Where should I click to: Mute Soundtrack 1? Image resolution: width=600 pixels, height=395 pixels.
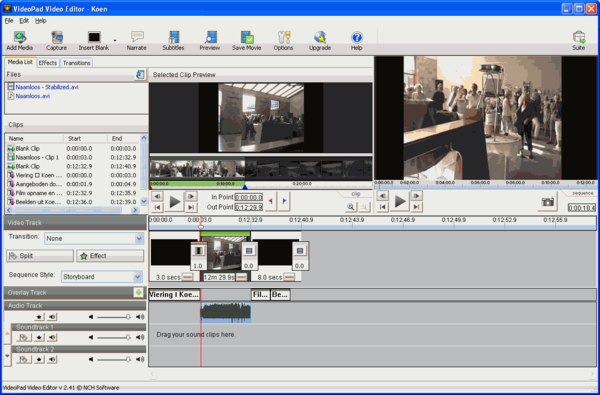(52, 338)
